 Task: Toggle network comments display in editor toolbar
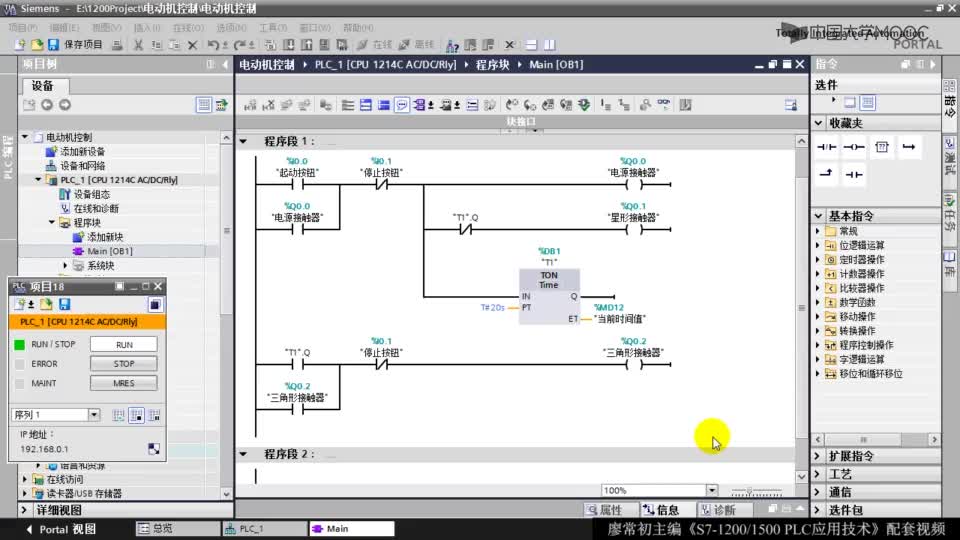[x=402, y=105]
